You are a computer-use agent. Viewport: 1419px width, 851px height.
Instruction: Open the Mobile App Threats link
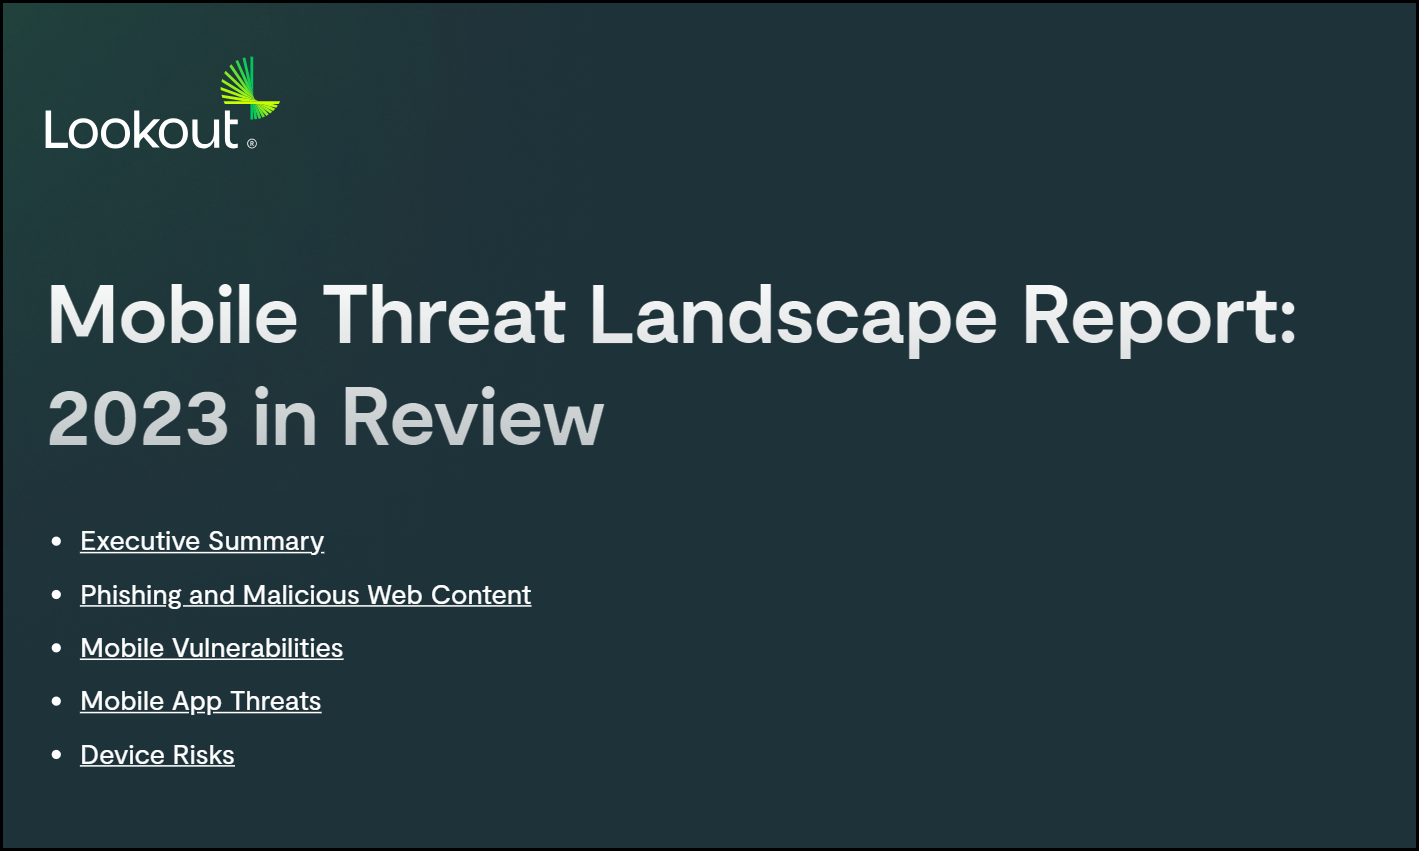[x=200, y=700]
